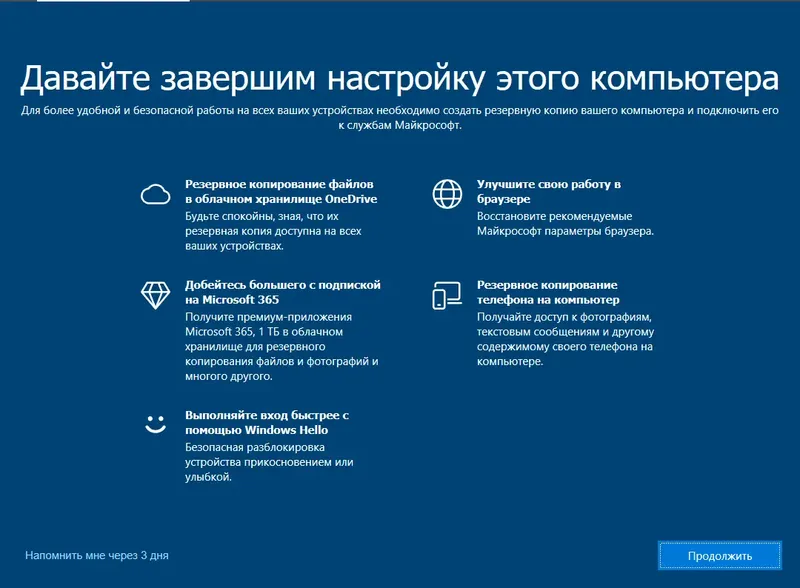Click the OneDrive cloud backup icon
The width and height of the screenshot is (800, 588).
click(155, 192)
